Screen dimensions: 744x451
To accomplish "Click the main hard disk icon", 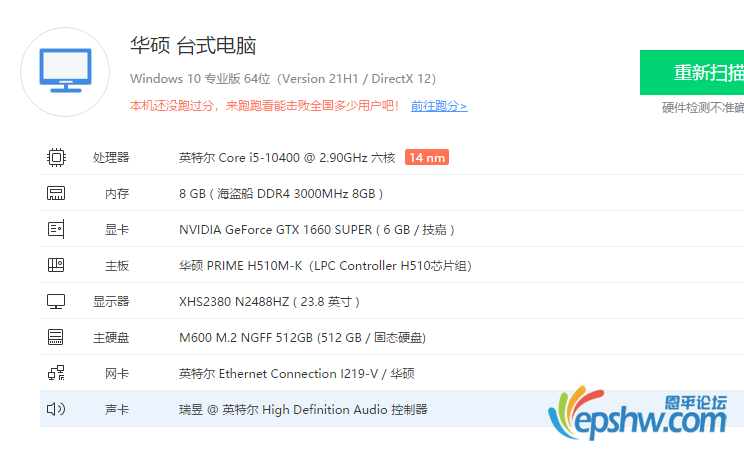I will point(56,337).
